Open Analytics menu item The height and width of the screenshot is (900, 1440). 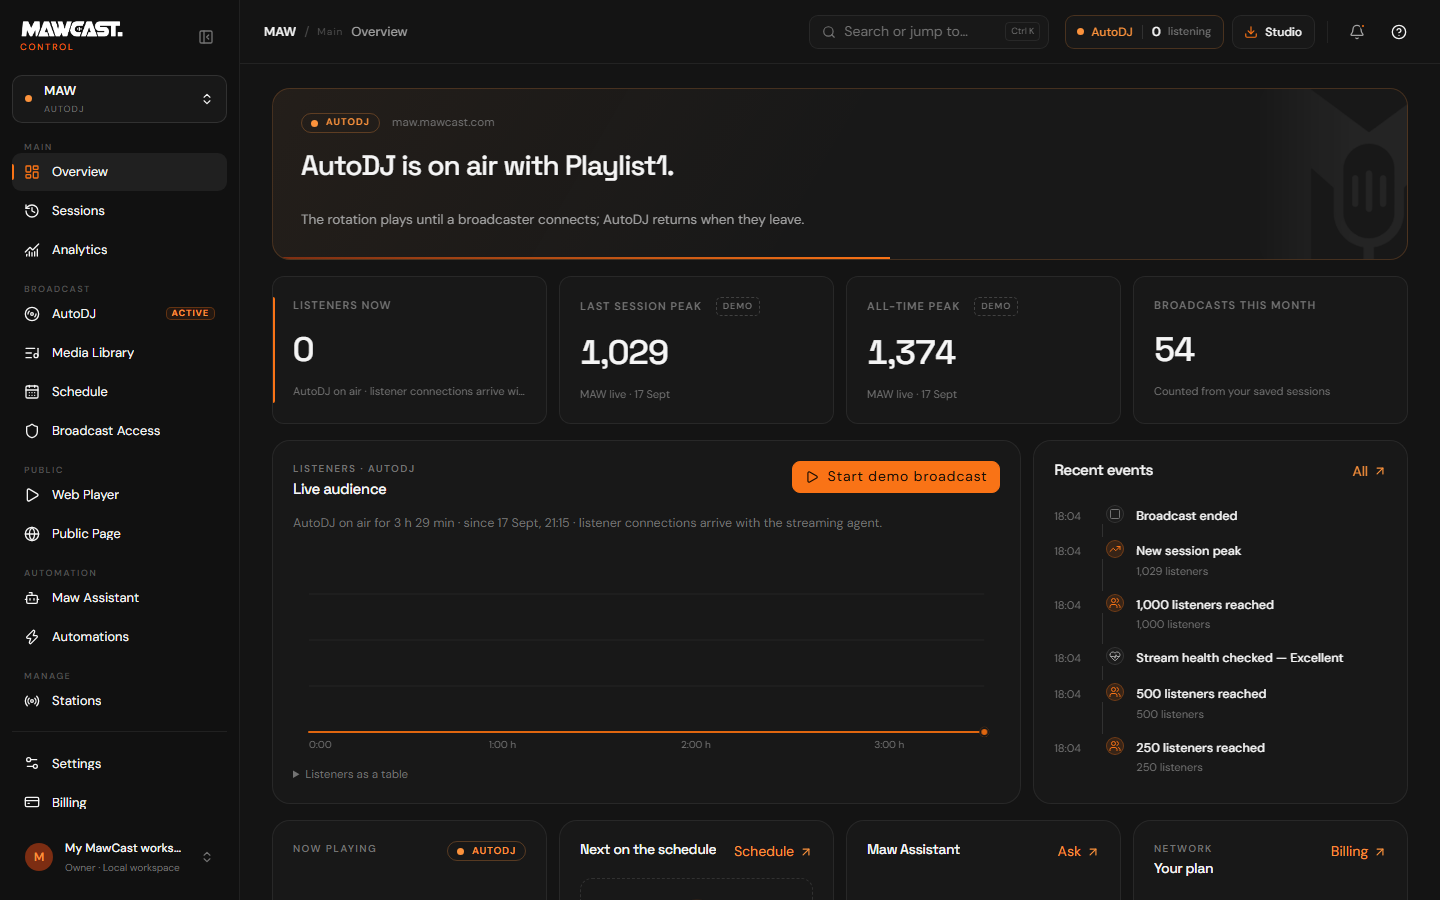(119, 250)
